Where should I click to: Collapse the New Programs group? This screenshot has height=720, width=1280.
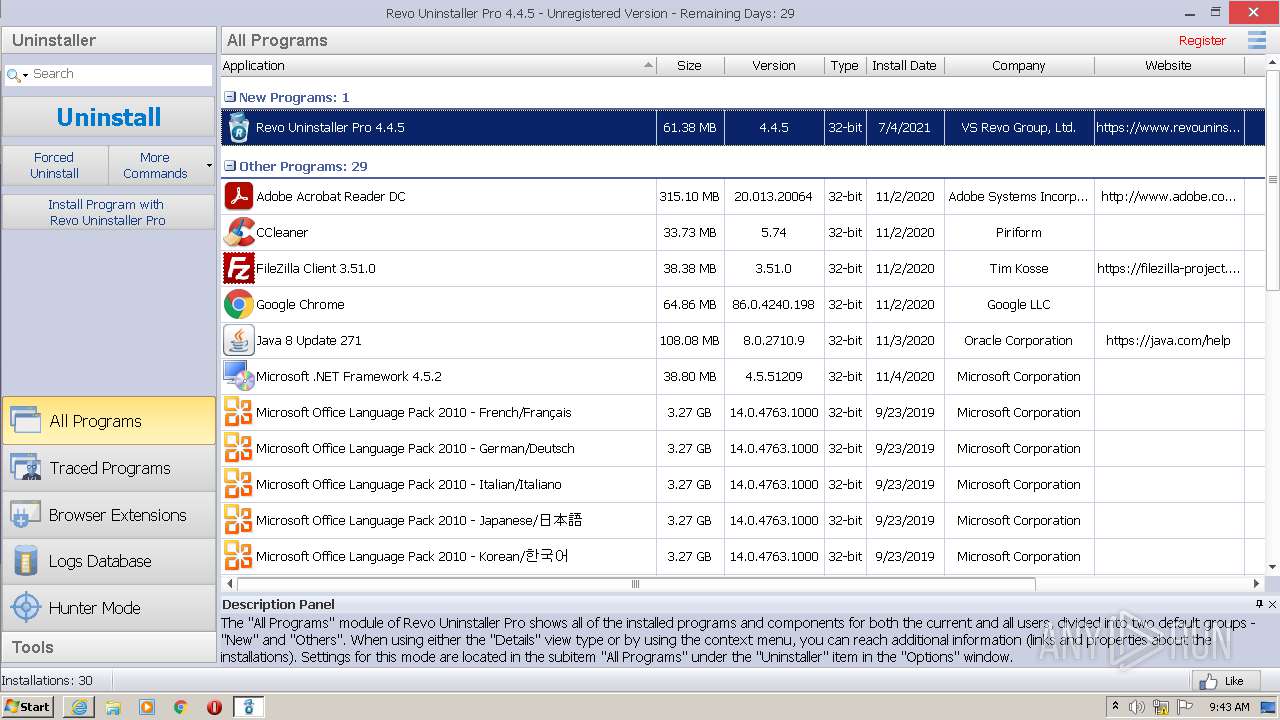[230, 97]
